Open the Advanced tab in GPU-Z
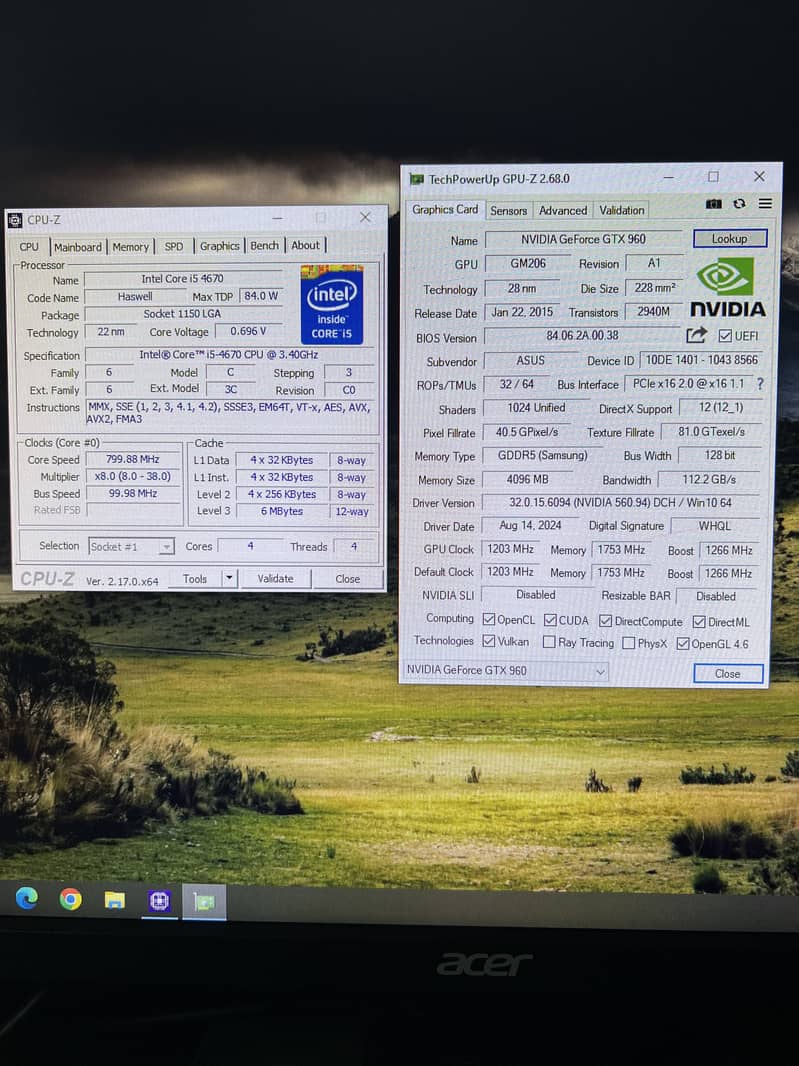Screen dimensions: 799x1066 (x=562, y=211)
